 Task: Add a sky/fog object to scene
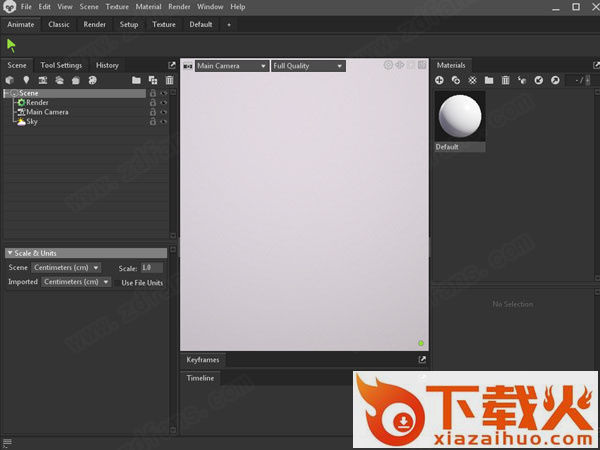click(x=59, y=80)
